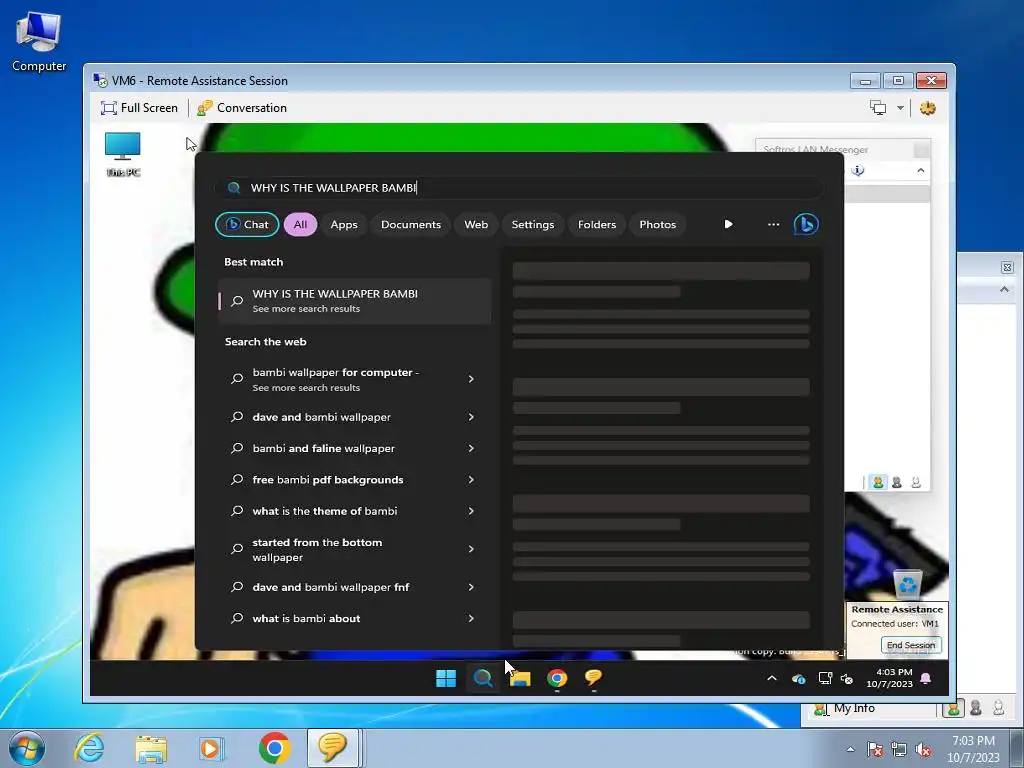Viewport: 1024px width, 768px height.
Task: Expand 'dave and bambi wallpaper fnf' arrow
Action: [x=471, y=587]
